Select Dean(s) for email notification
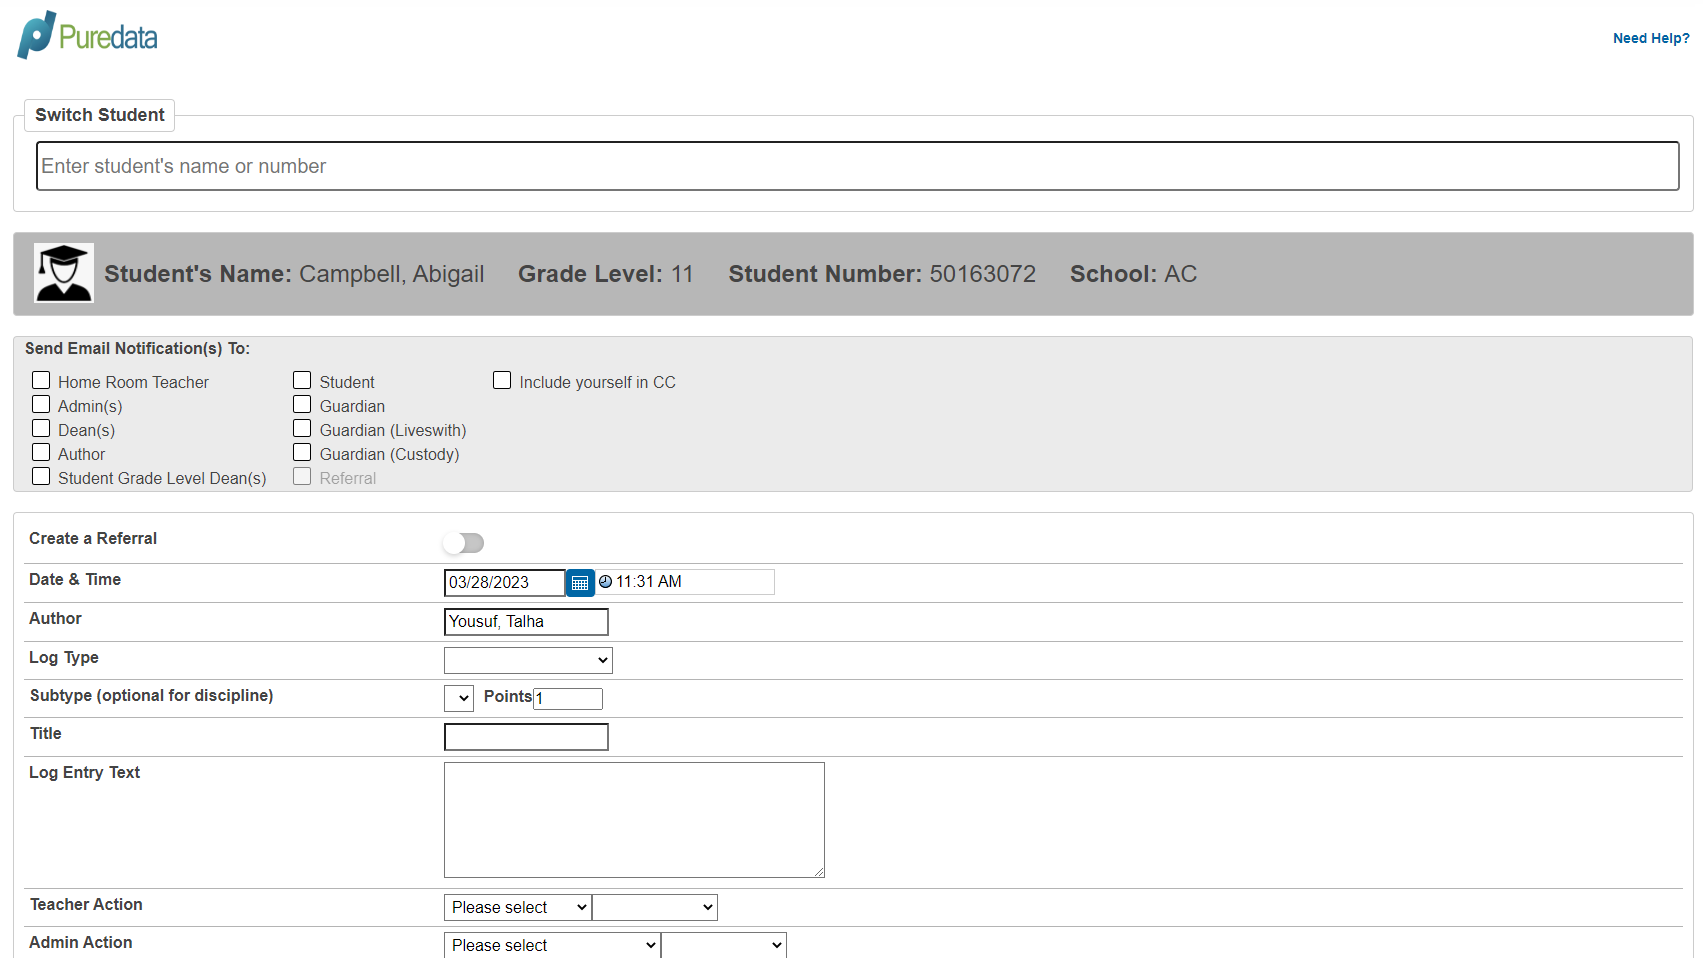This screenshot has width=1703, height=958. point(41,428)
